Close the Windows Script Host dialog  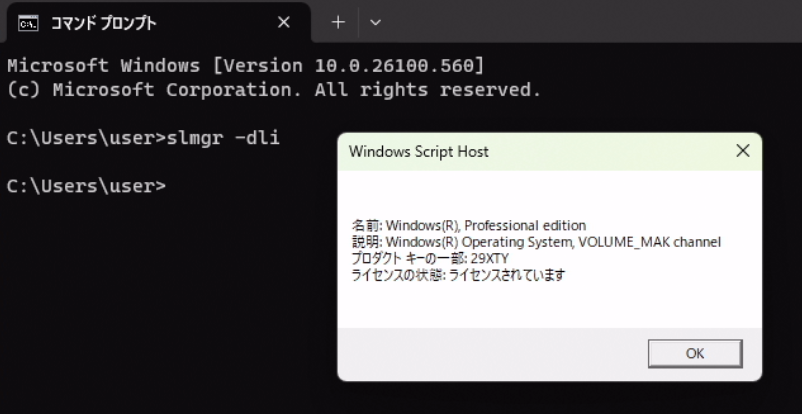[742, 151]
